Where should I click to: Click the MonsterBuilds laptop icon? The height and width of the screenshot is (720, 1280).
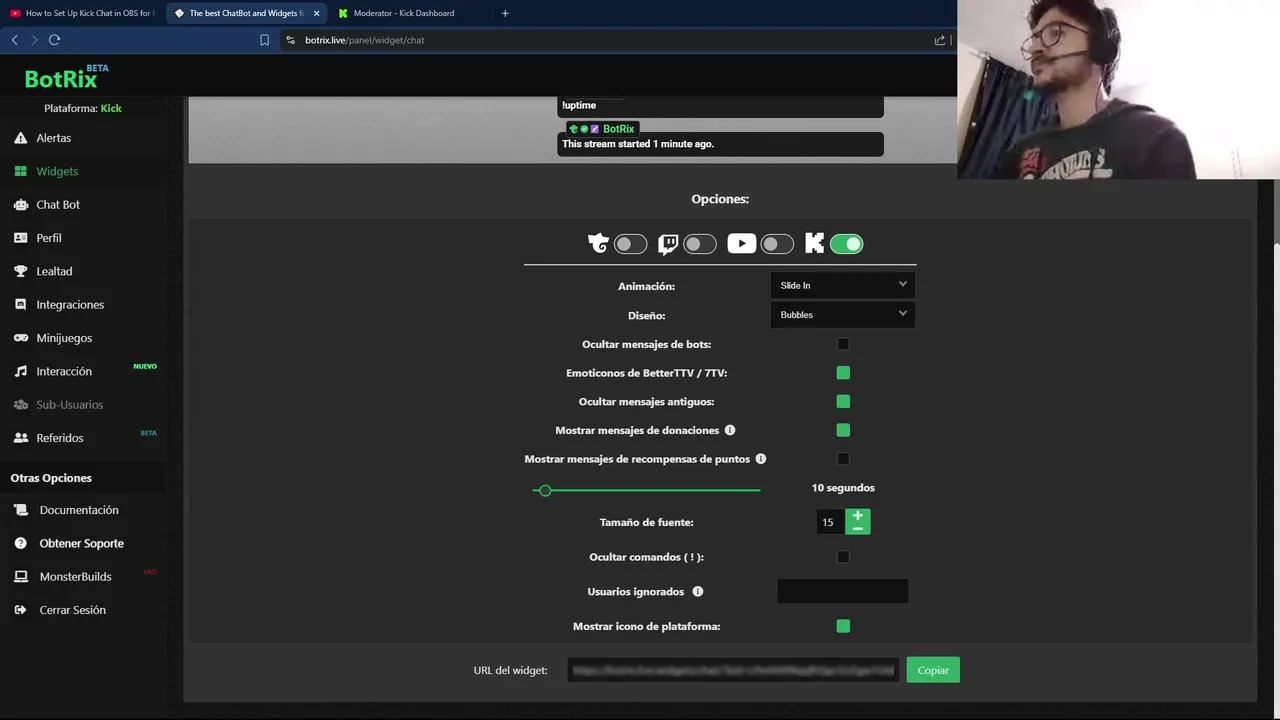click(x=21, y=577)
